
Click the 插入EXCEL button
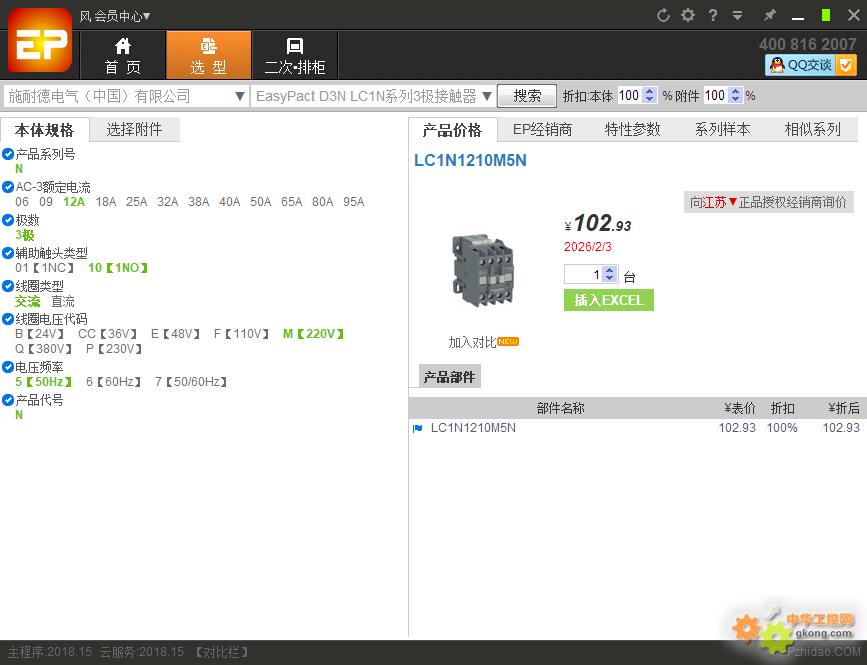click(x=608, y=300)
